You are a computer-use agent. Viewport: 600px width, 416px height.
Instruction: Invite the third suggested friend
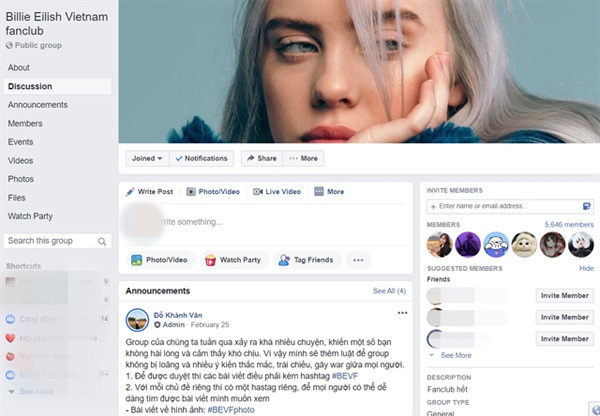(x=565, y=339)
